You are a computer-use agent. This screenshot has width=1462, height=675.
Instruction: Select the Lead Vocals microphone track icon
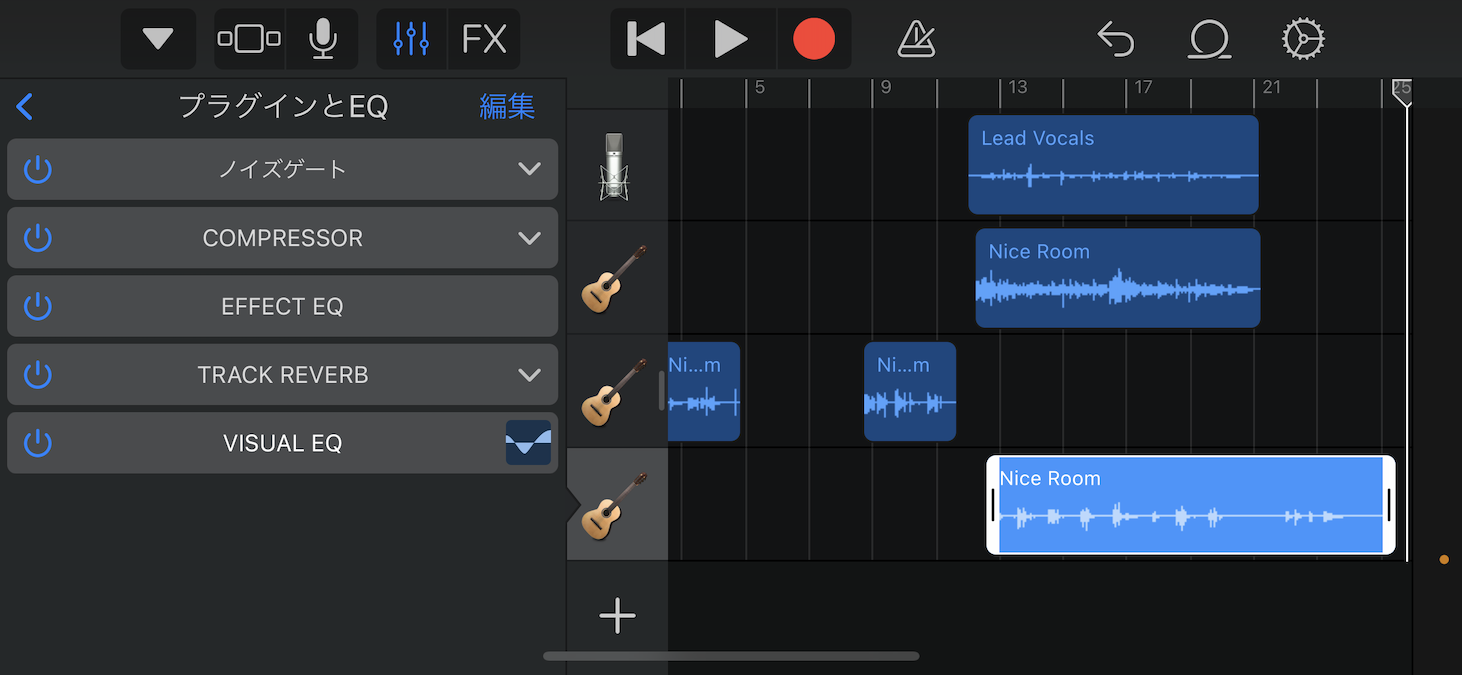(613, 165)
